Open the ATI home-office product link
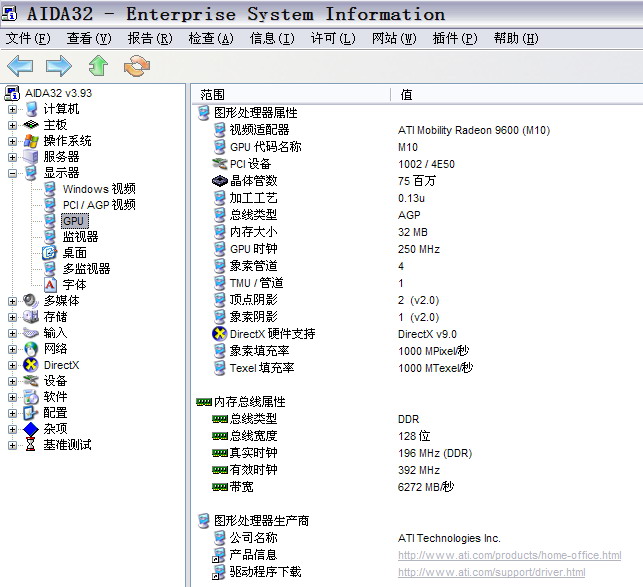Screen dimensions: 643x587 point(509,556)
